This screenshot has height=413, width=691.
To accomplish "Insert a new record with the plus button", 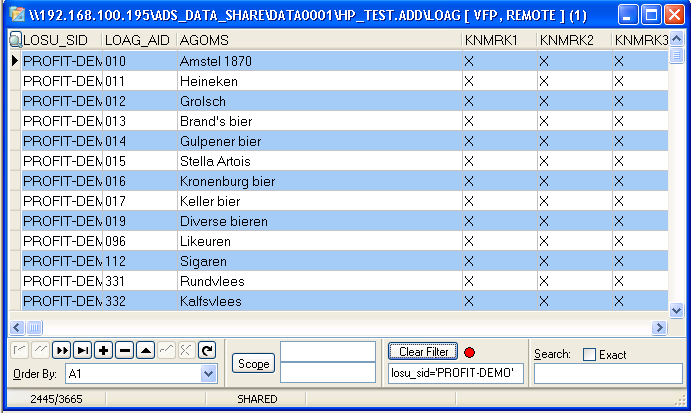I will click(104, 350).
